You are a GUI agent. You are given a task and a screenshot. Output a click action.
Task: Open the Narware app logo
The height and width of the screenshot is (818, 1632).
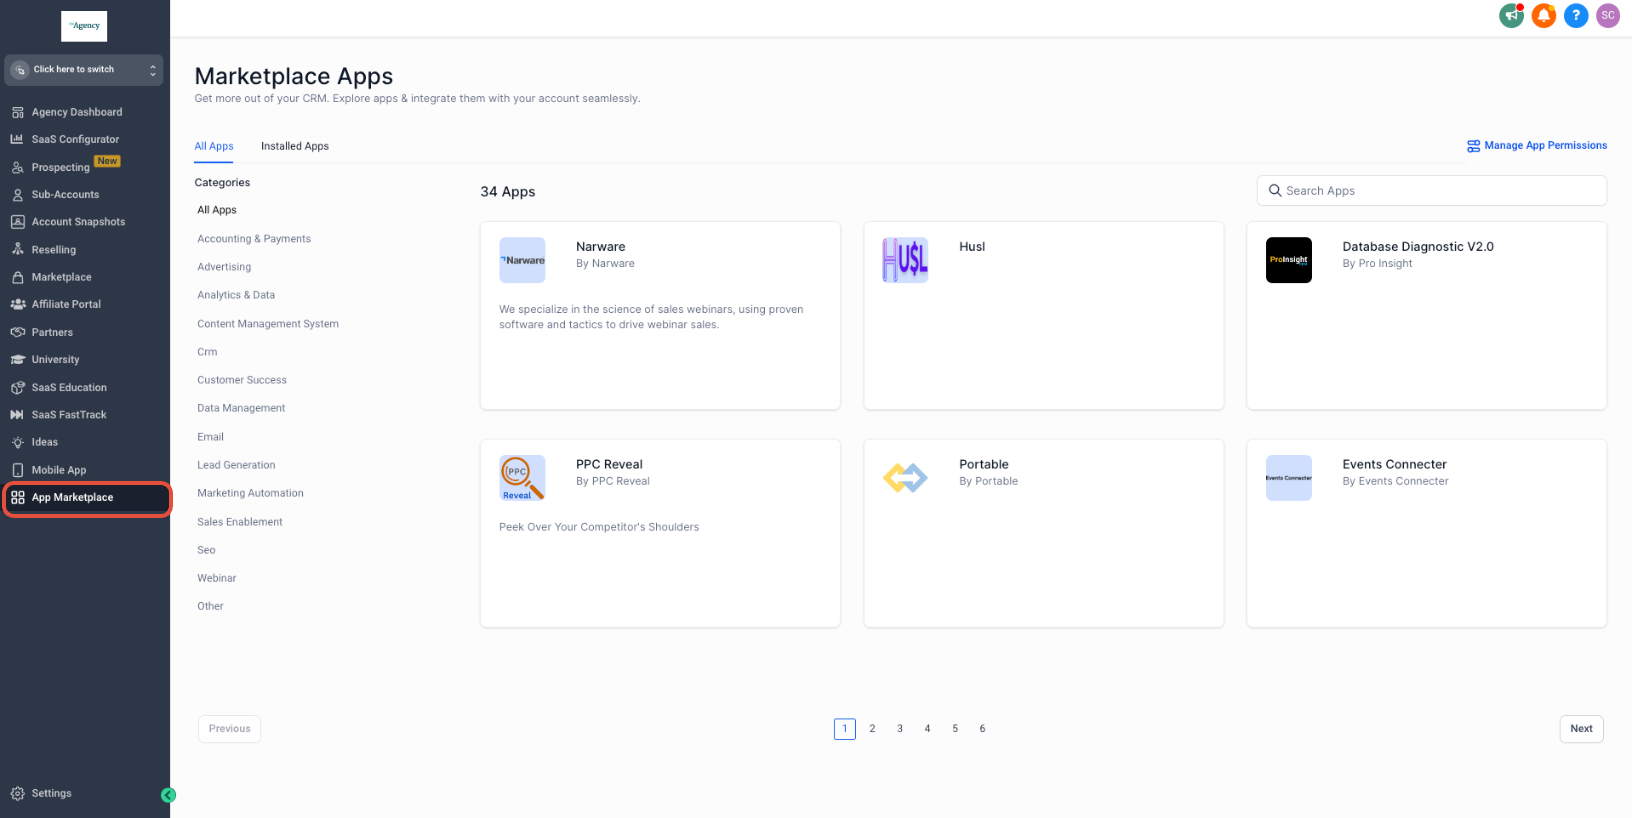point(522,260)
